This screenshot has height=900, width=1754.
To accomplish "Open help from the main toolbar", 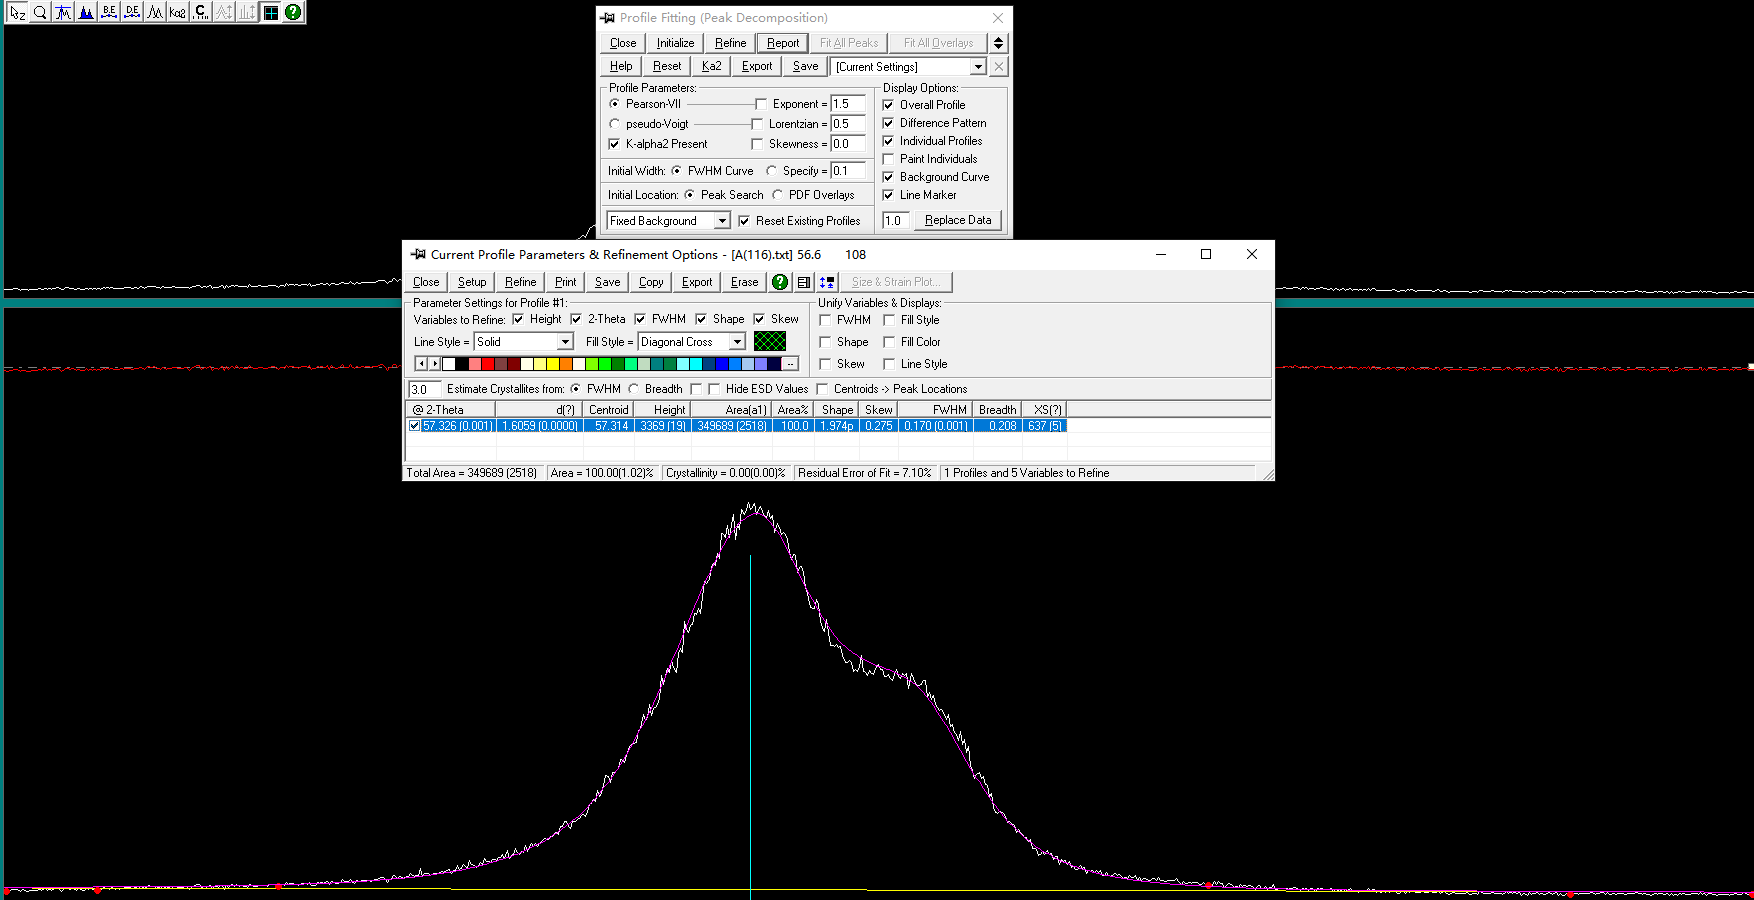I will [x=293, y=12].
